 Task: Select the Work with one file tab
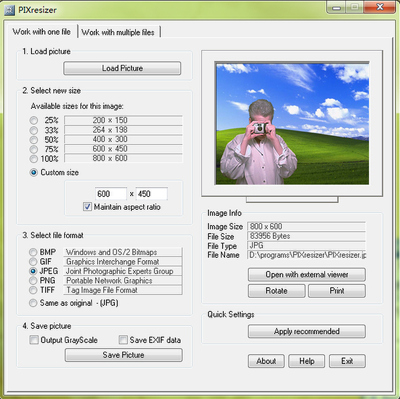tap(42, 32)
